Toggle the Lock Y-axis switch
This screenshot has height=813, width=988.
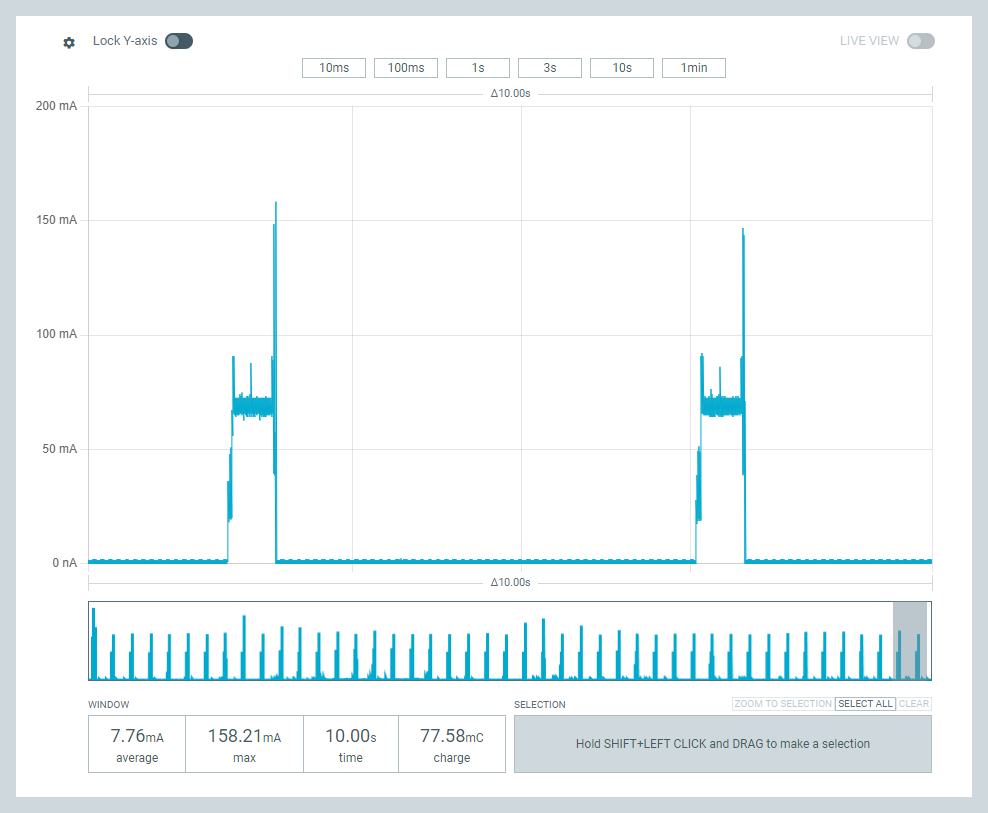pyautogui.click(x=179, y=41)
